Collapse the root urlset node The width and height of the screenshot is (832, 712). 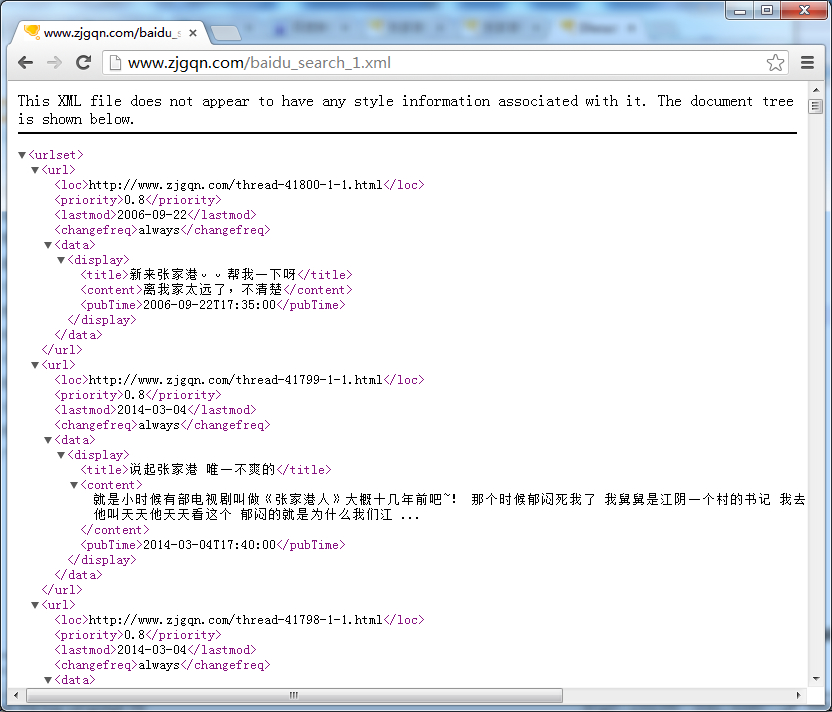22,155
